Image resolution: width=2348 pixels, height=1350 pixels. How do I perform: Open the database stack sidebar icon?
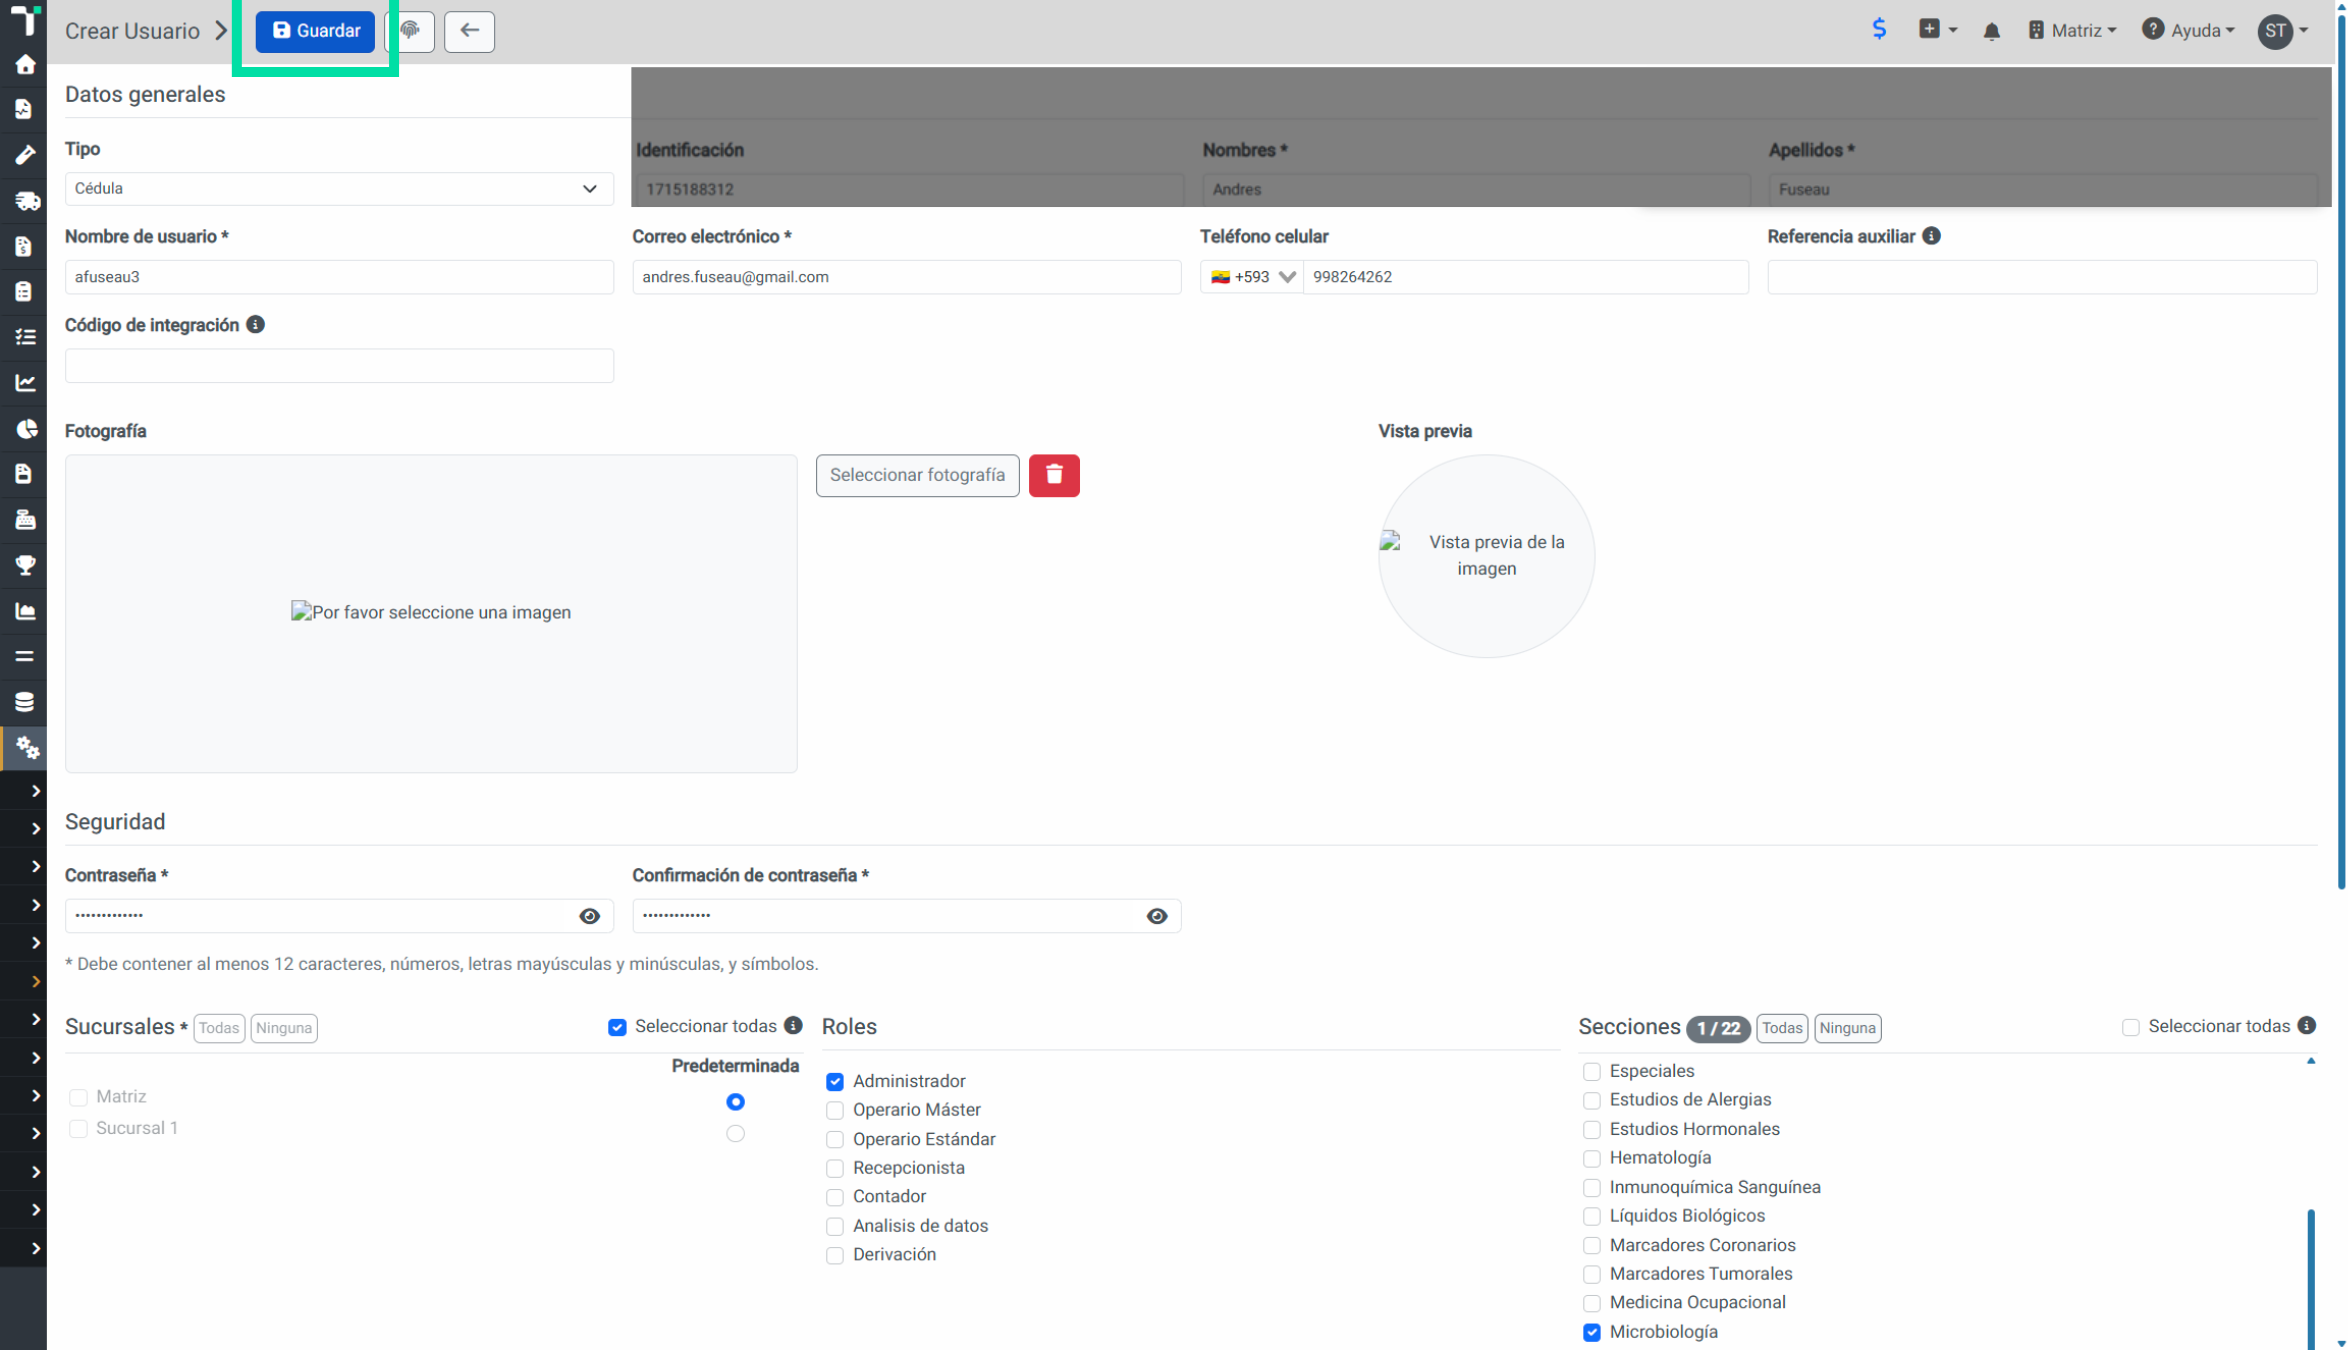[25, 702]
